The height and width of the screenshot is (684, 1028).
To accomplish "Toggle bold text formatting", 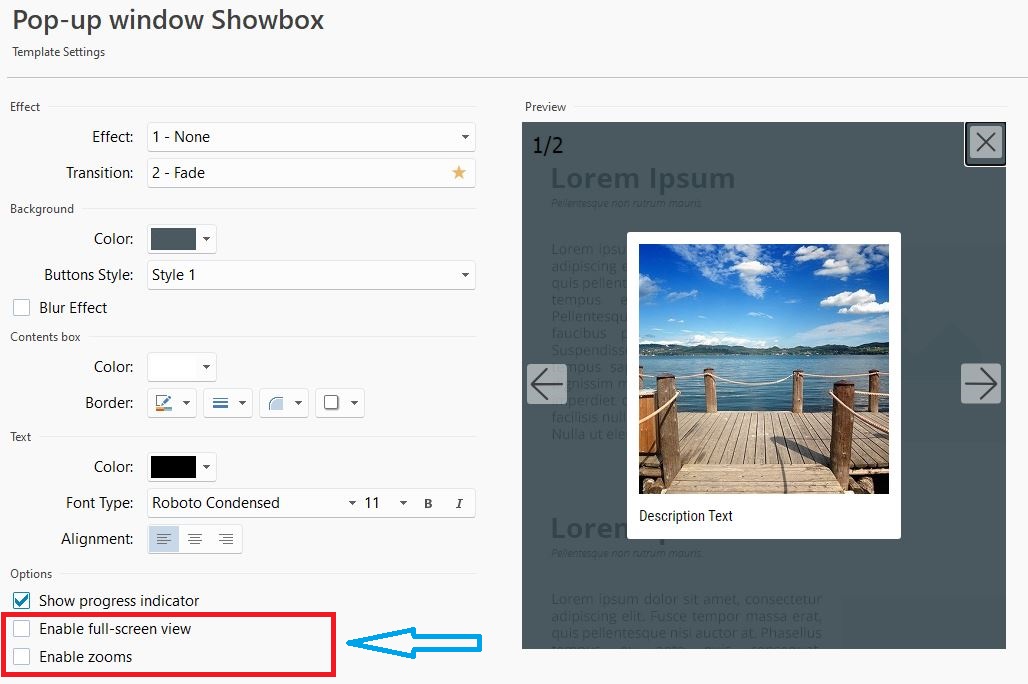I will coord(428,503).
